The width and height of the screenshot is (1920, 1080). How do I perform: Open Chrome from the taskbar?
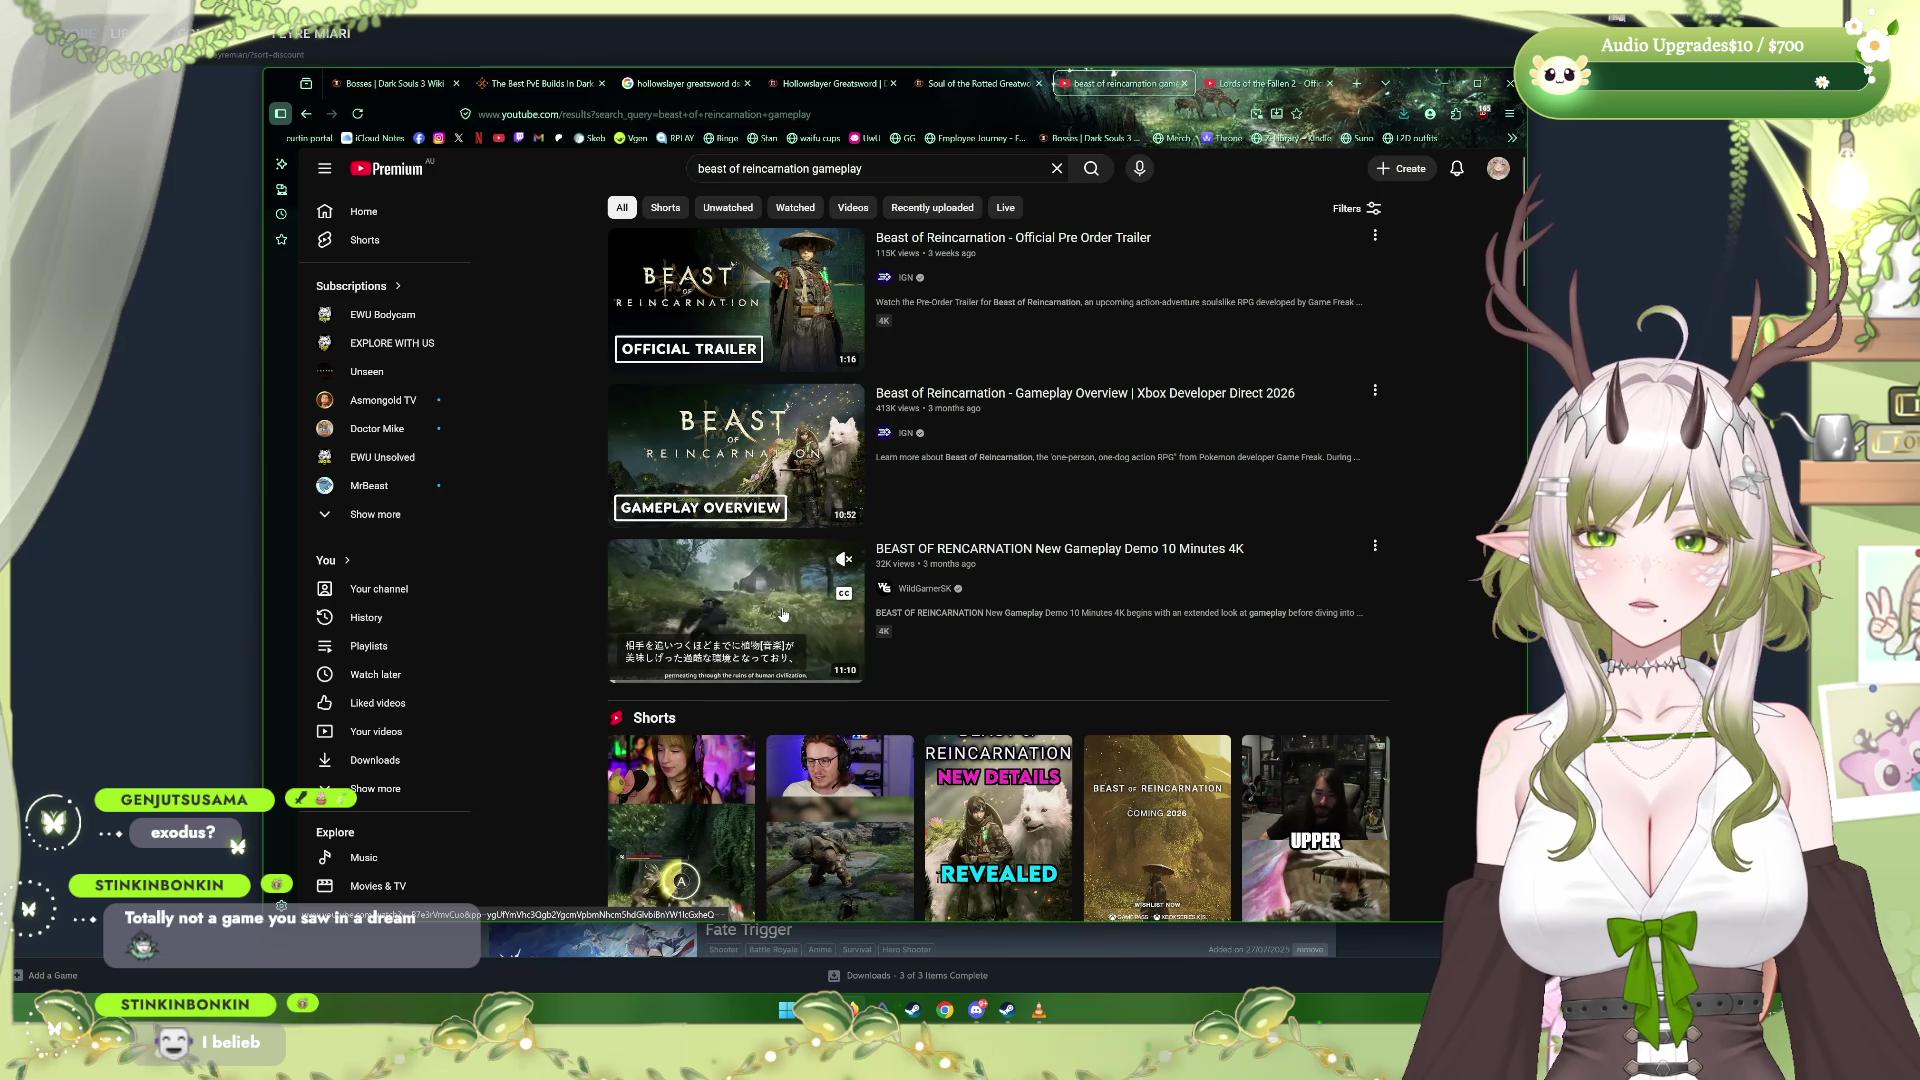(x=944, y=1010)
